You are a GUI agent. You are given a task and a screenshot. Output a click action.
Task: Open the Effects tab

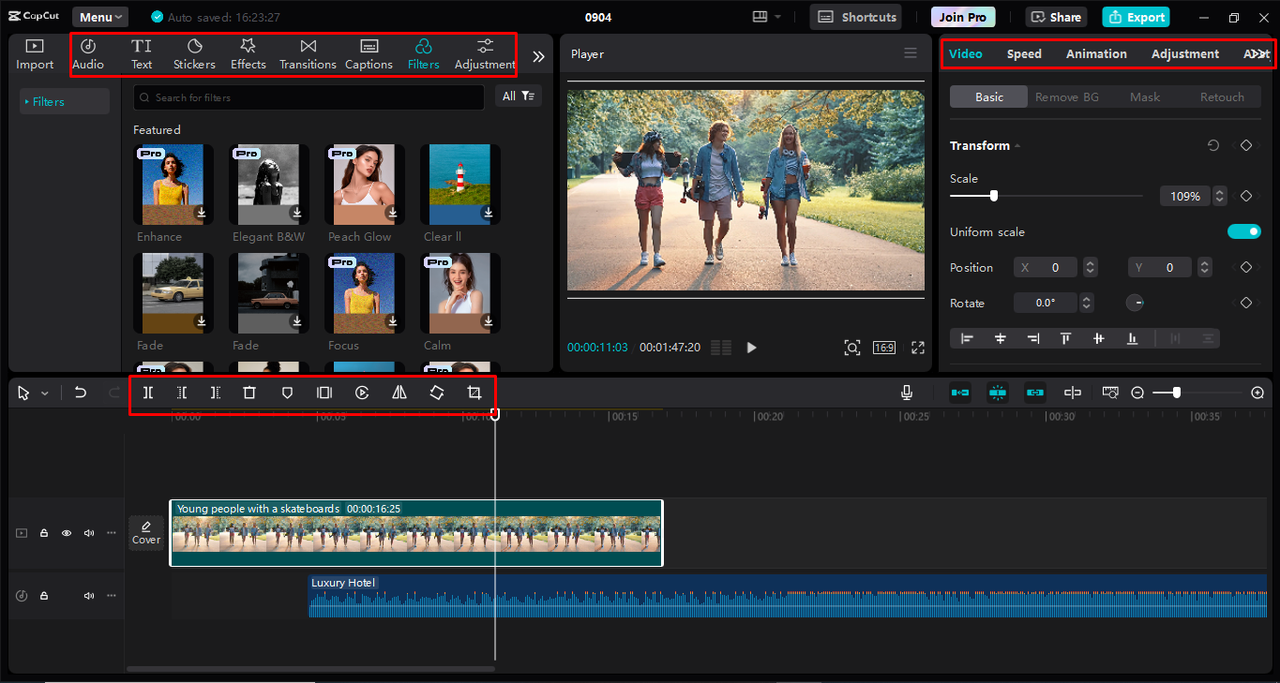point(248,54)
